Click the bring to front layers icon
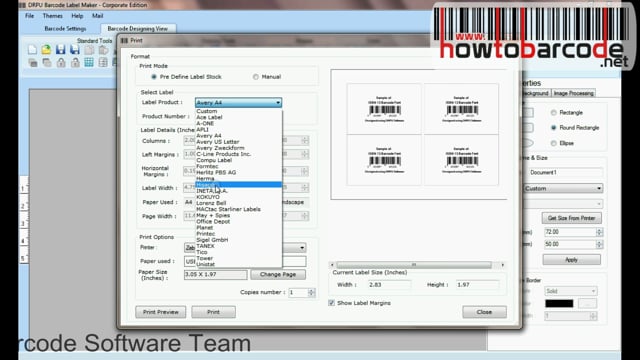The width and height of the screenshot is (640, 360). [x=33, y=62]
